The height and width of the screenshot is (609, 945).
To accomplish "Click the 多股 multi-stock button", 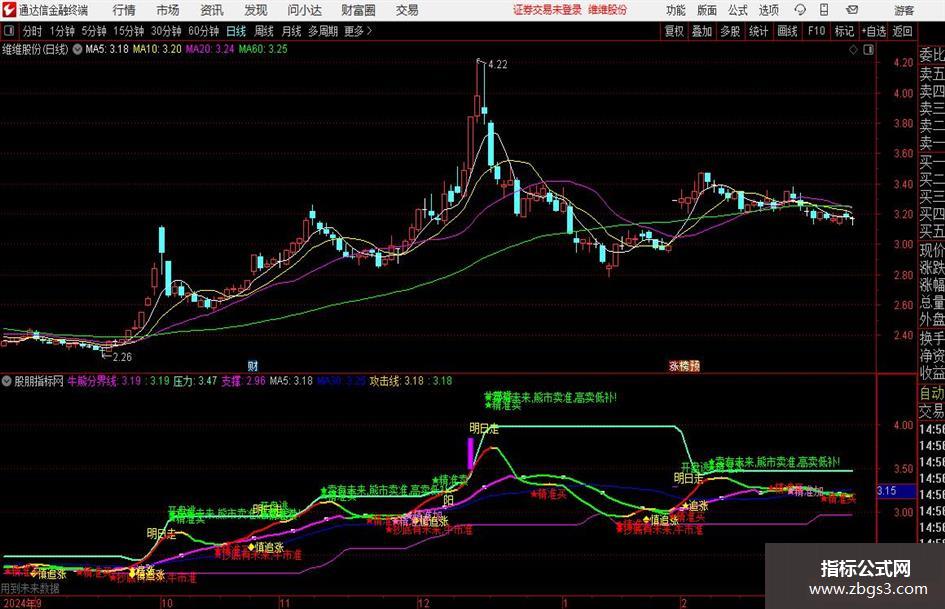I will 730,31.
